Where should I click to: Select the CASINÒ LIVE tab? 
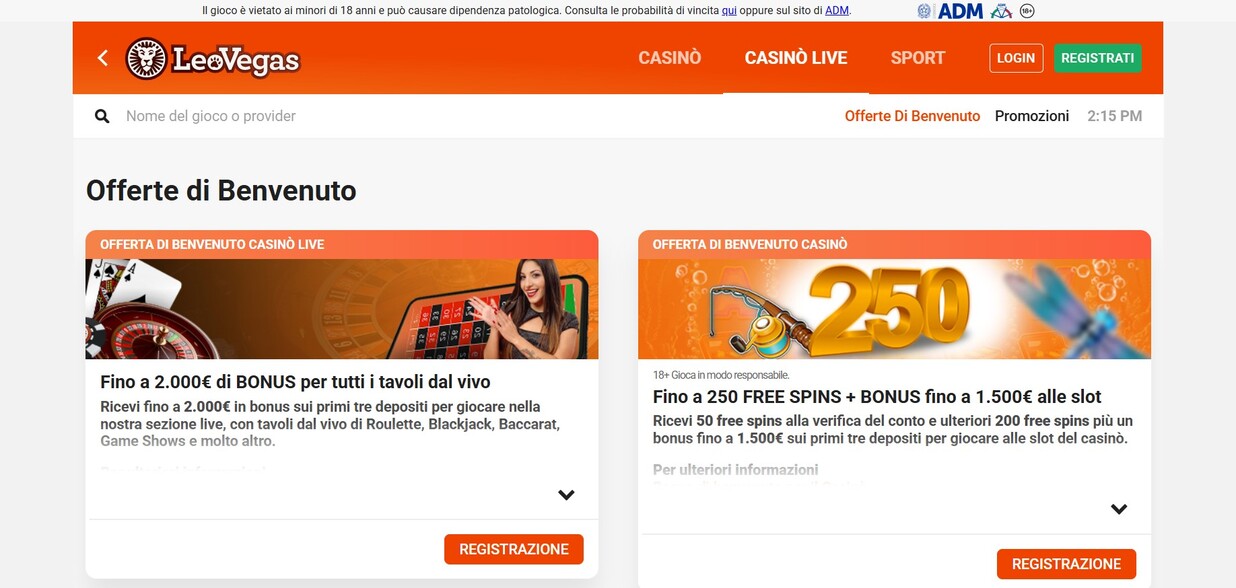tap(796, 58)
